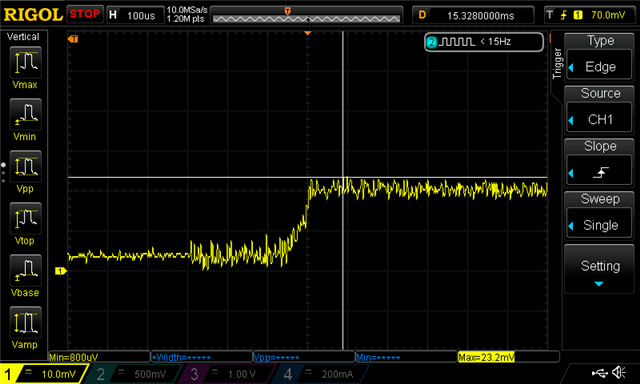Select the Vmin measurement icon
Viewport: 640px width, 384px height.
[25, 114]
